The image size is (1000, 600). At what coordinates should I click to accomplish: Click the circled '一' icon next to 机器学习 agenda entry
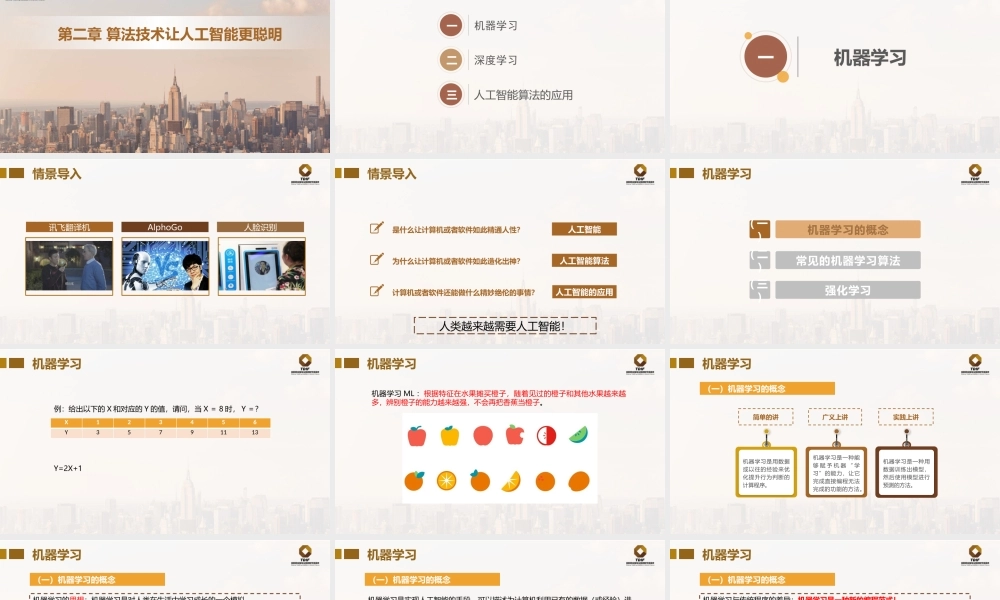(x=451, y=24)
